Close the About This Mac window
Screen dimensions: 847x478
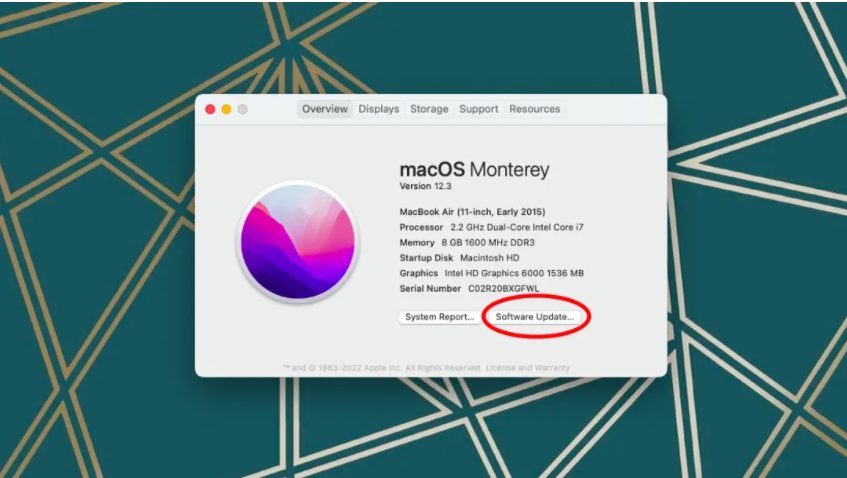pos(210,110)
